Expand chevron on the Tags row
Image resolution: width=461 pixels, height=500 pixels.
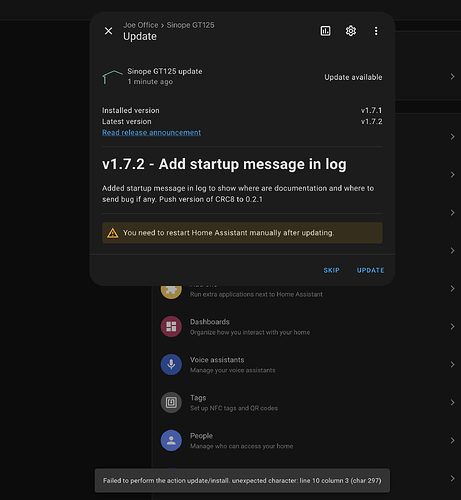click(x=452, y=403)
